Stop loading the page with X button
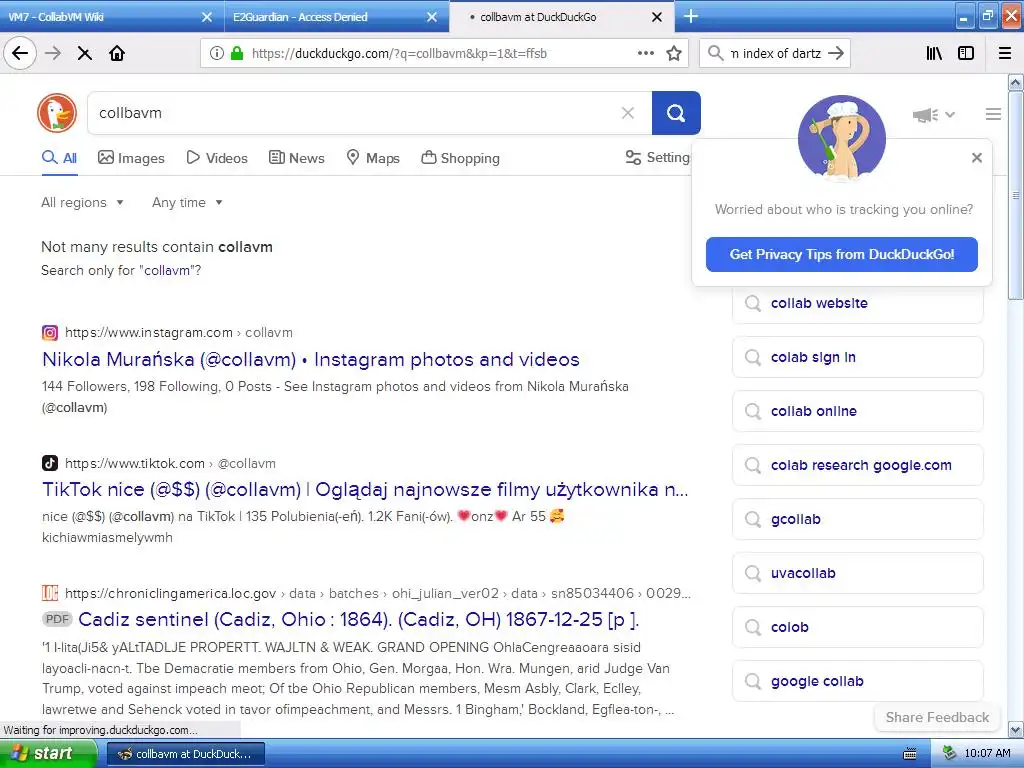 click(85, 53)
